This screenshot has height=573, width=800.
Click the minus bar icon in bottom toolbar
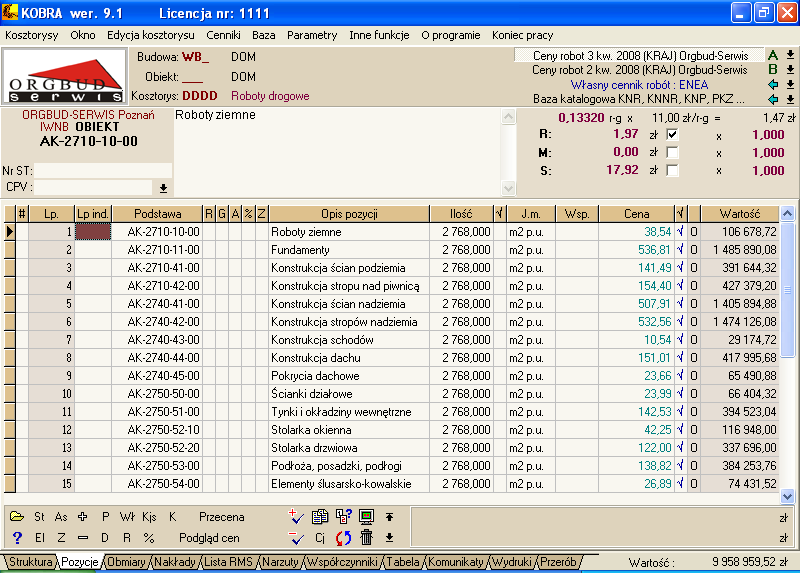tap(83, 538)
